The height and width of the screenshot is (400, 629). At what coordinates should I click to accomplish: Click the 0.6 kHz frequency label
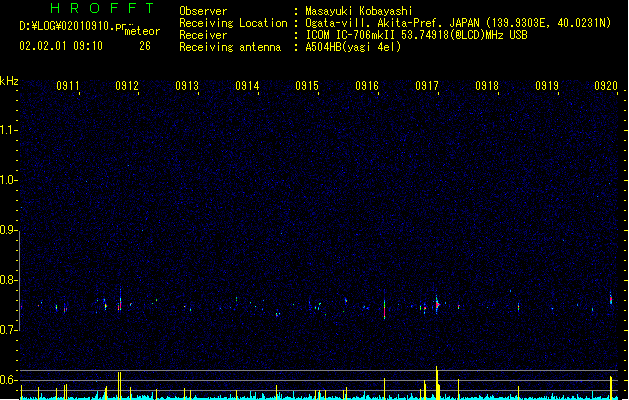tap(8, 380)
